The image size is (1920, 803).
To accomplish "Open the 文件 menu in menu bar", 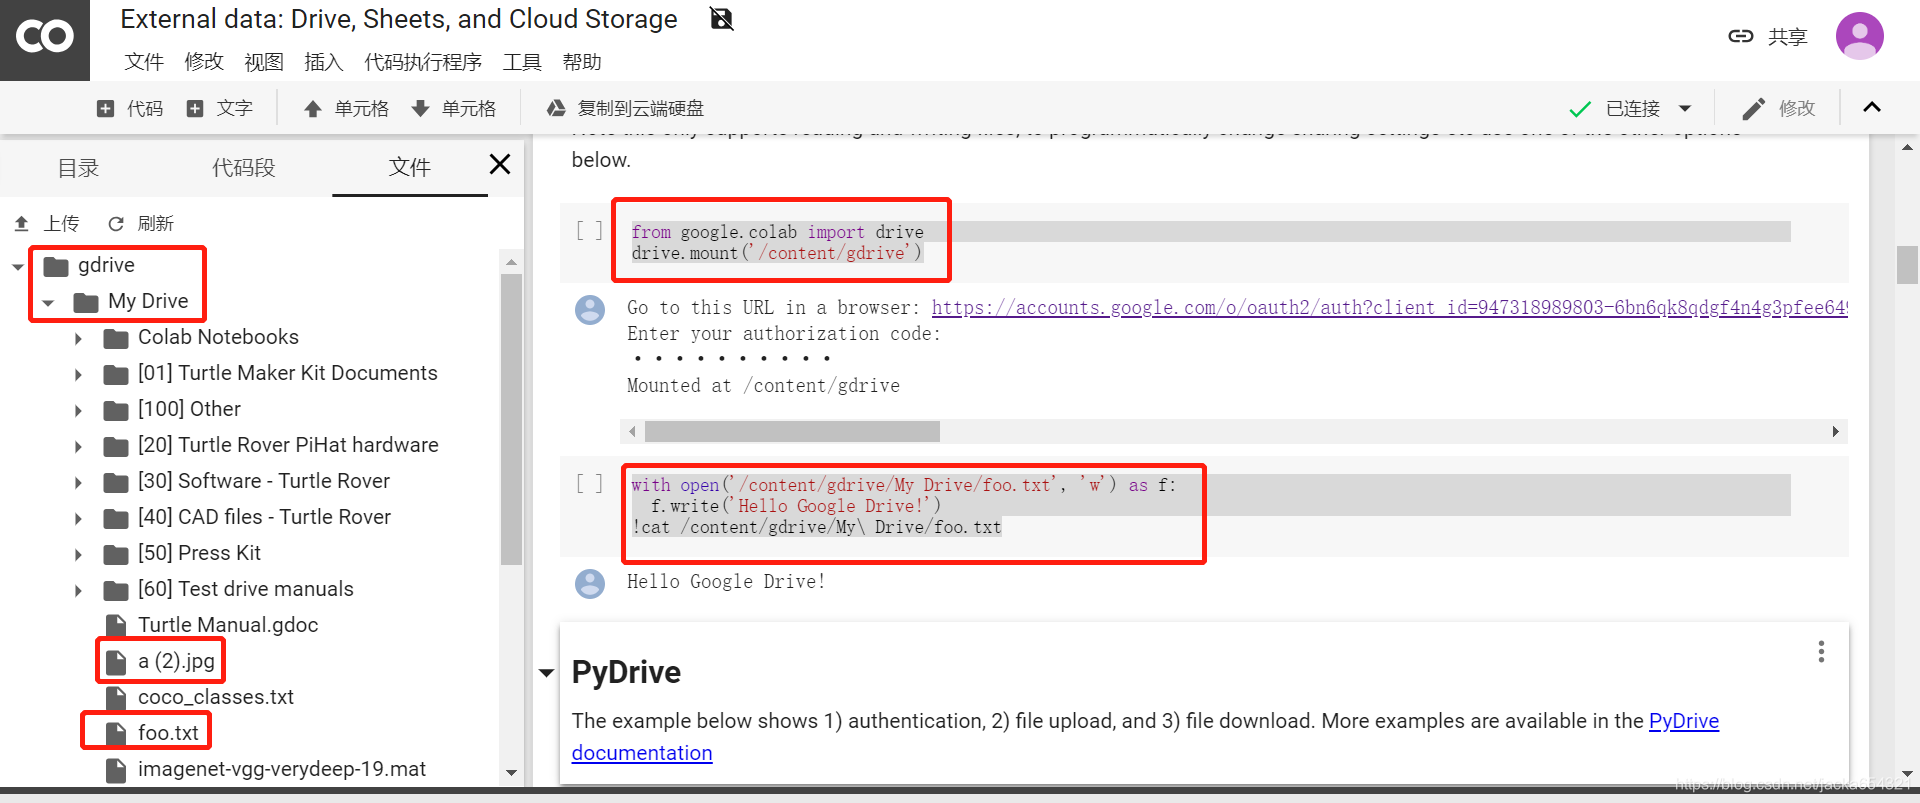I will [x=144, y=62].
